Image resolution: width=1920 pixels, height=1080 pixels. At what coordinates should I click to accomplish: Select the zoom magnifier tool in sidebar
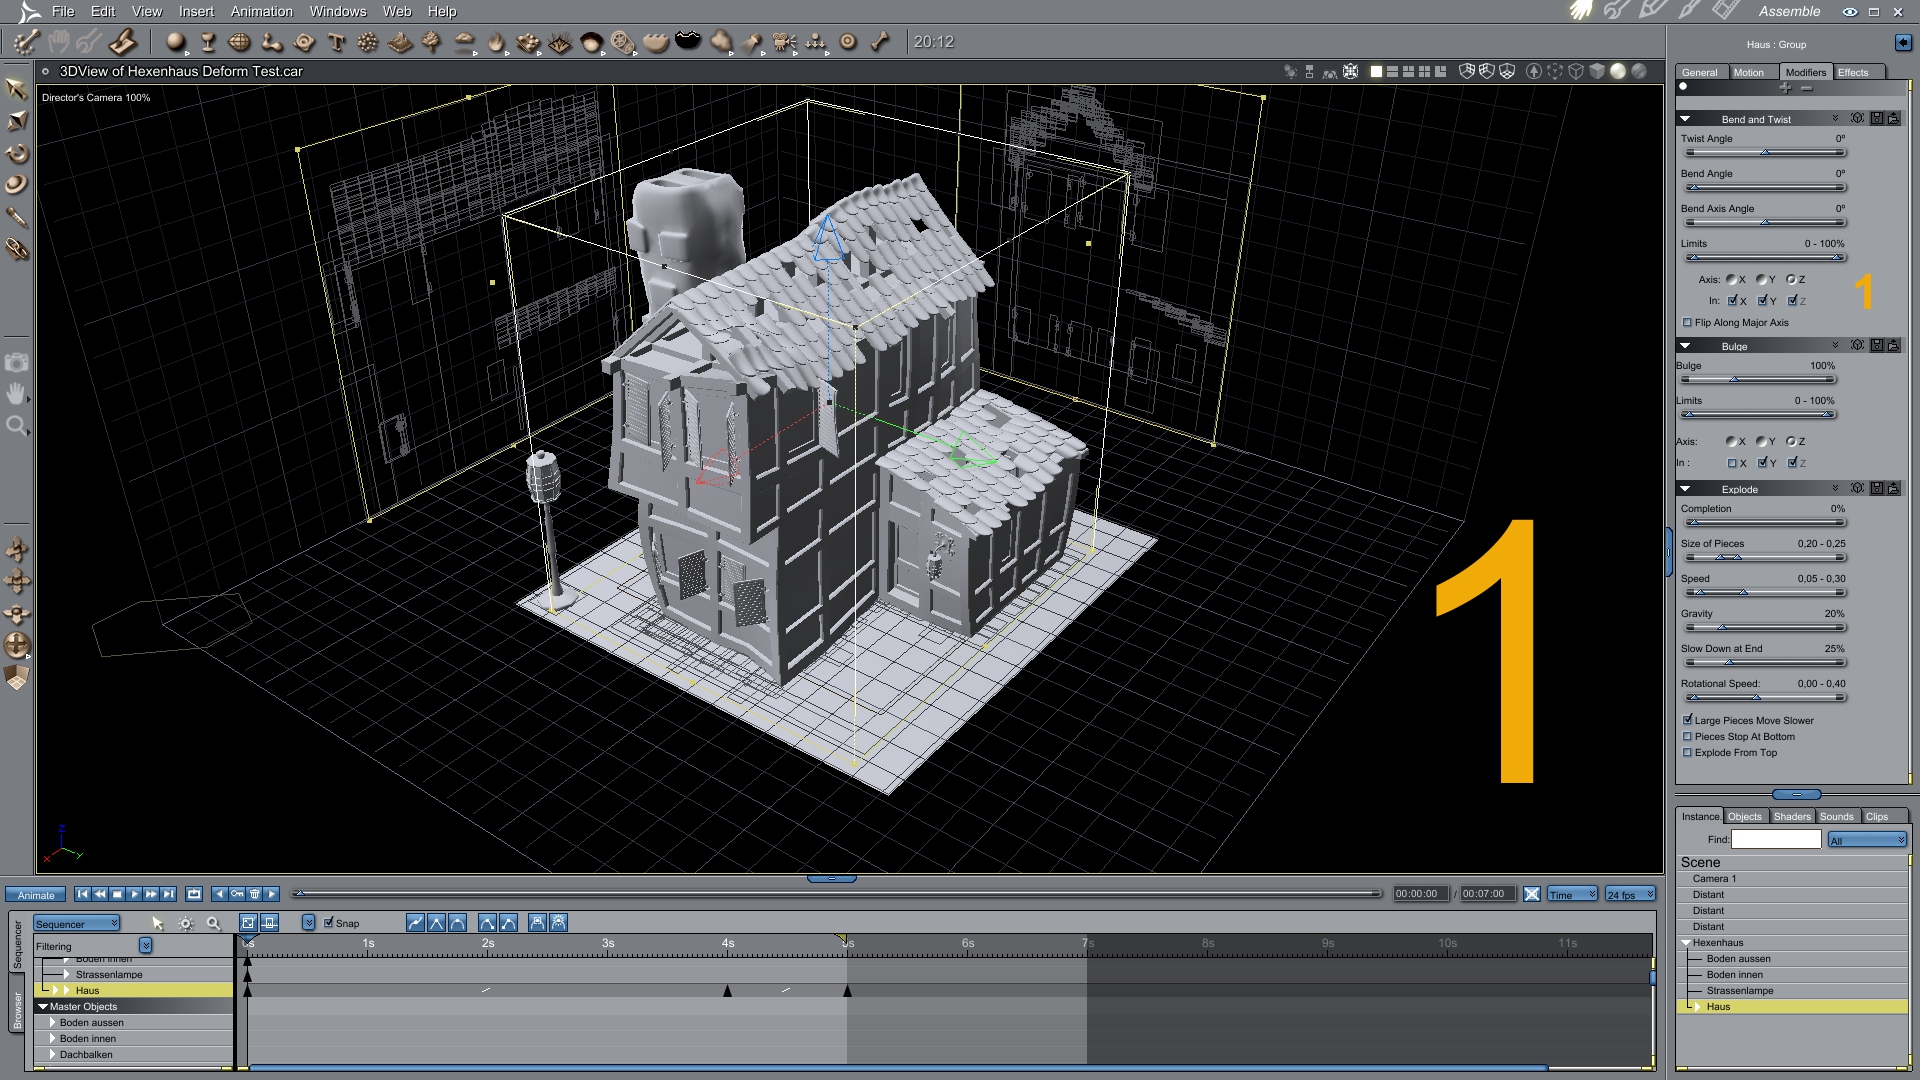click(16, 426)
